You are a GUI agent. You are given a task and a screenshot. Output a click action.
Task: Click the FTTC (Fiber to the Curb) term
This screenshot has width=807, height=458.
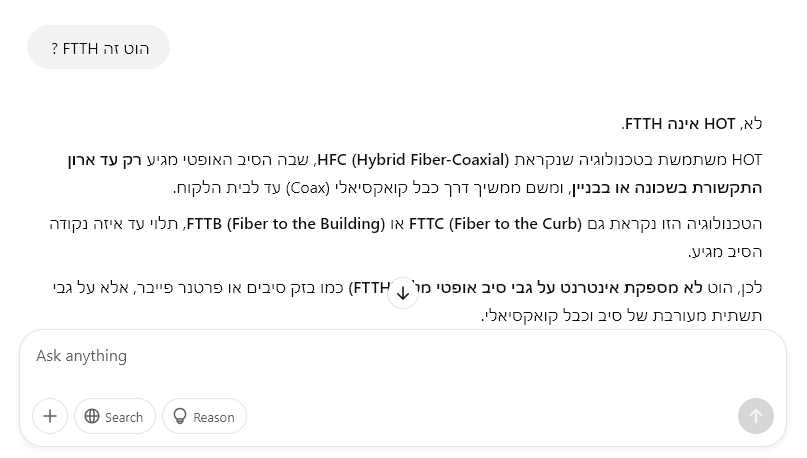496,224
